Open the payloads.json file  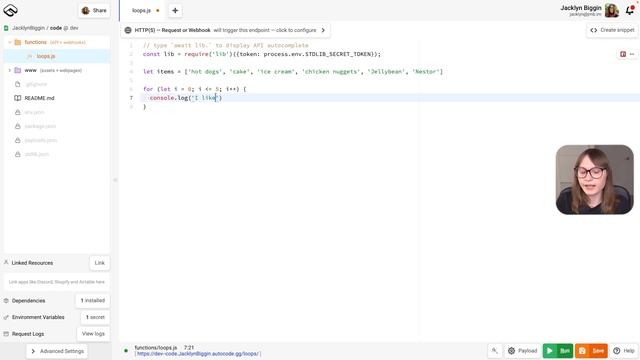(x=41, y=140)
